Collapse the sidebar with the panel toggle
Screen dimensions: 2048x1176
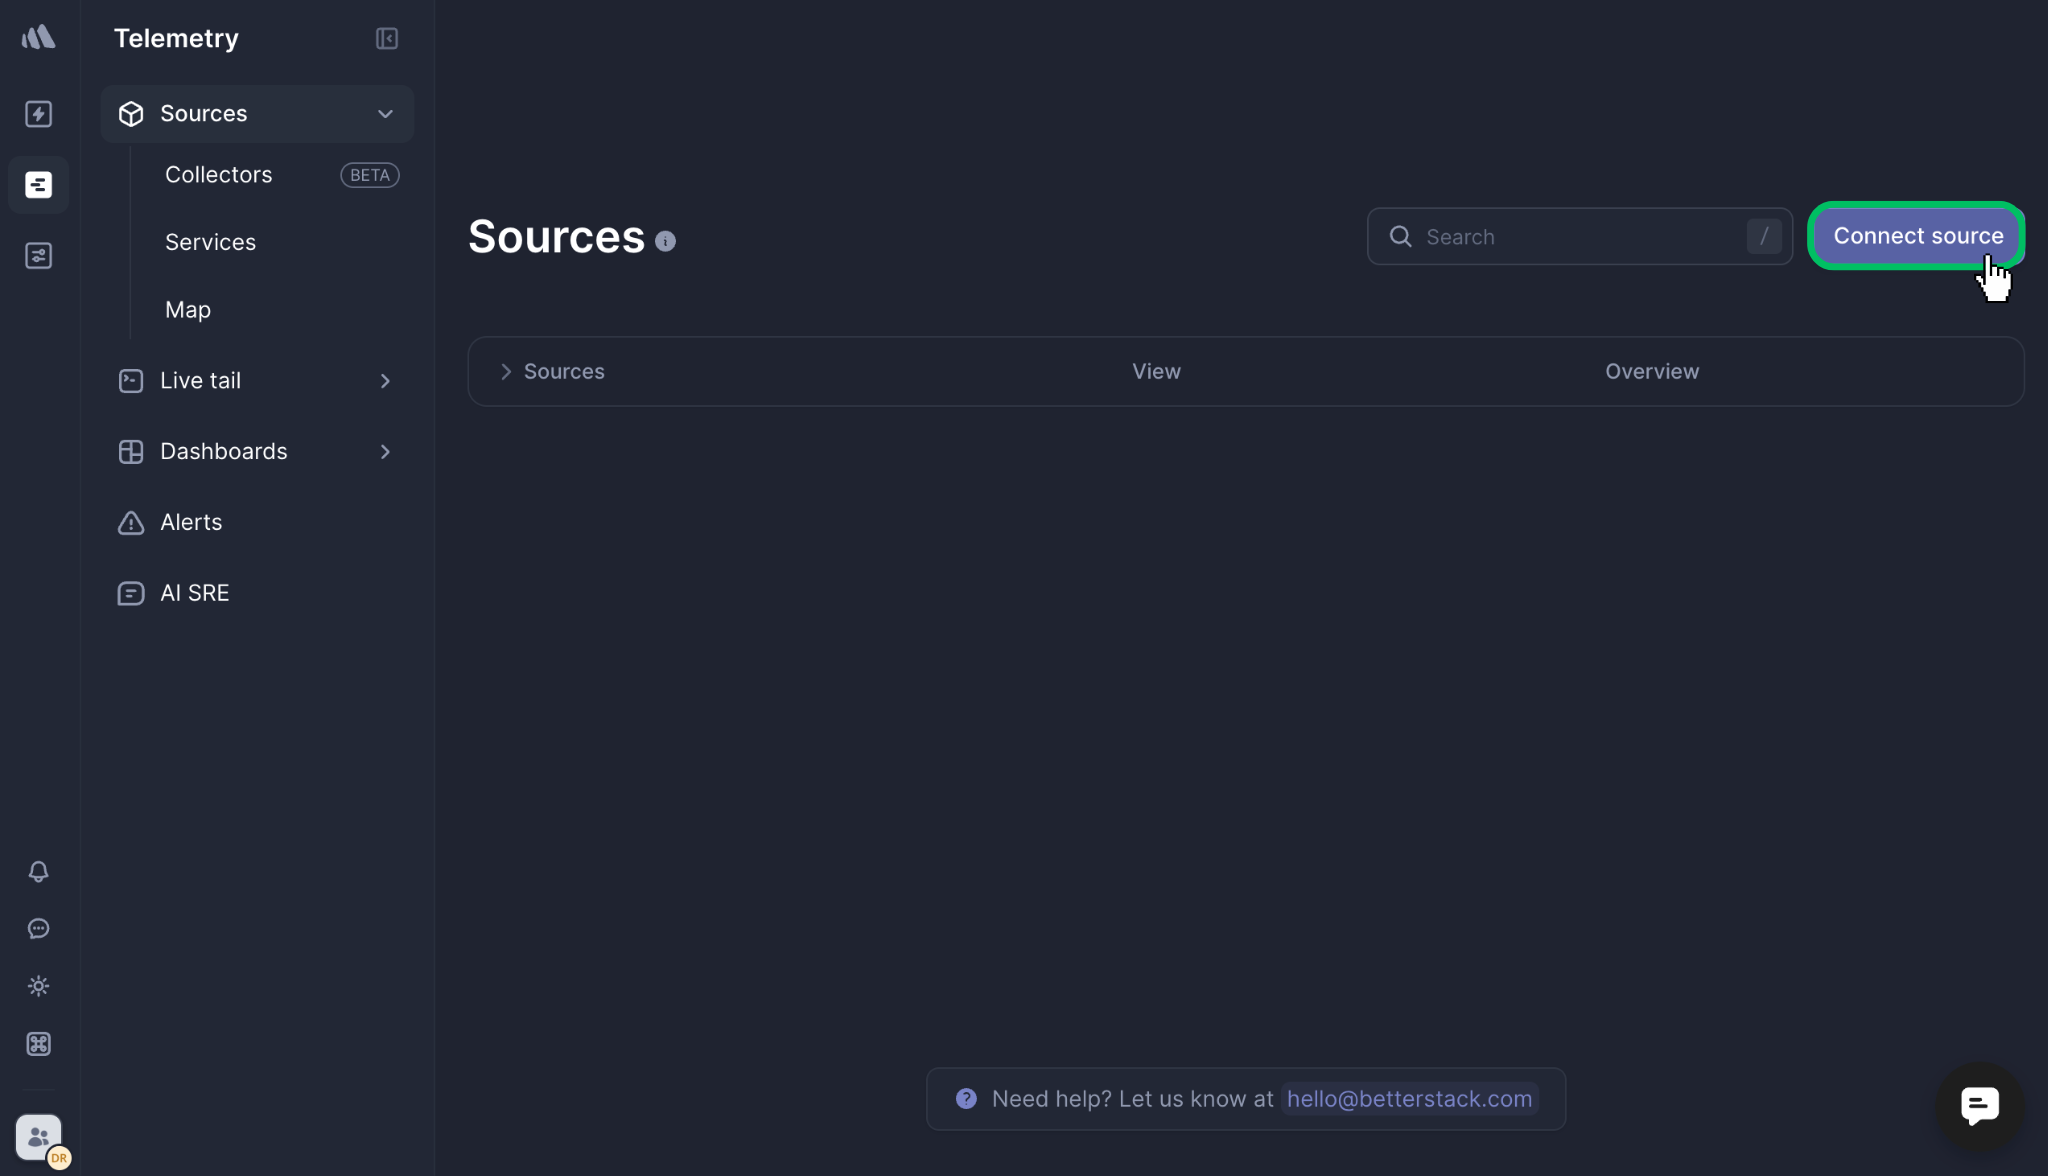coord(386,38)
